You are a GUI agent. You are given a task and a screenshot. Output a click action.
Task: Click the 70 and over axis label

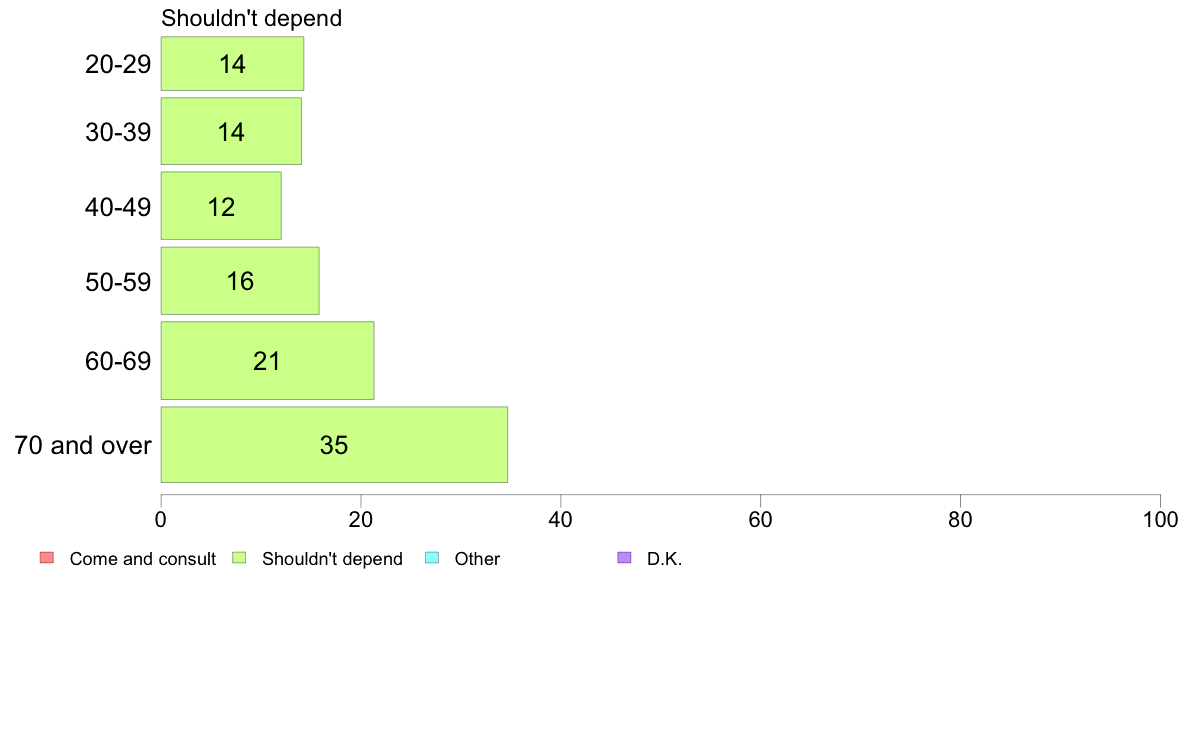point(83,445)
